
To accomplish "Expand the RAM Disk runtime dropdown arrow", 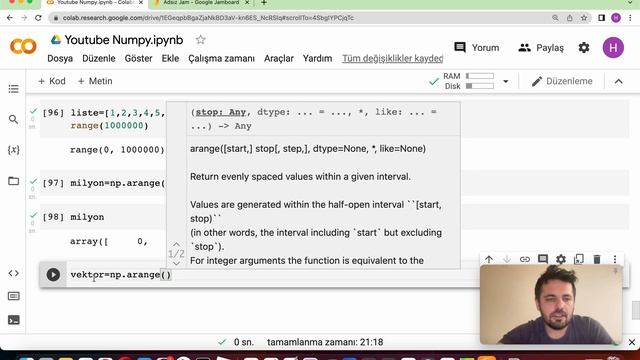I will (x=506, y=81).
